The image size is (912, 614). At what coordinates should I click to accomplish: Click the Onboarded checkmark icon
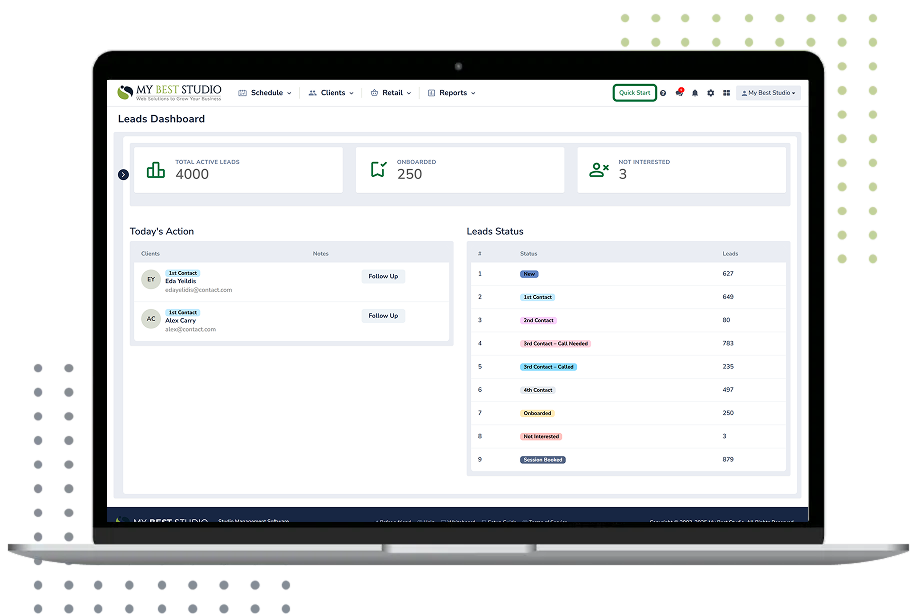[x=378, y=170]
